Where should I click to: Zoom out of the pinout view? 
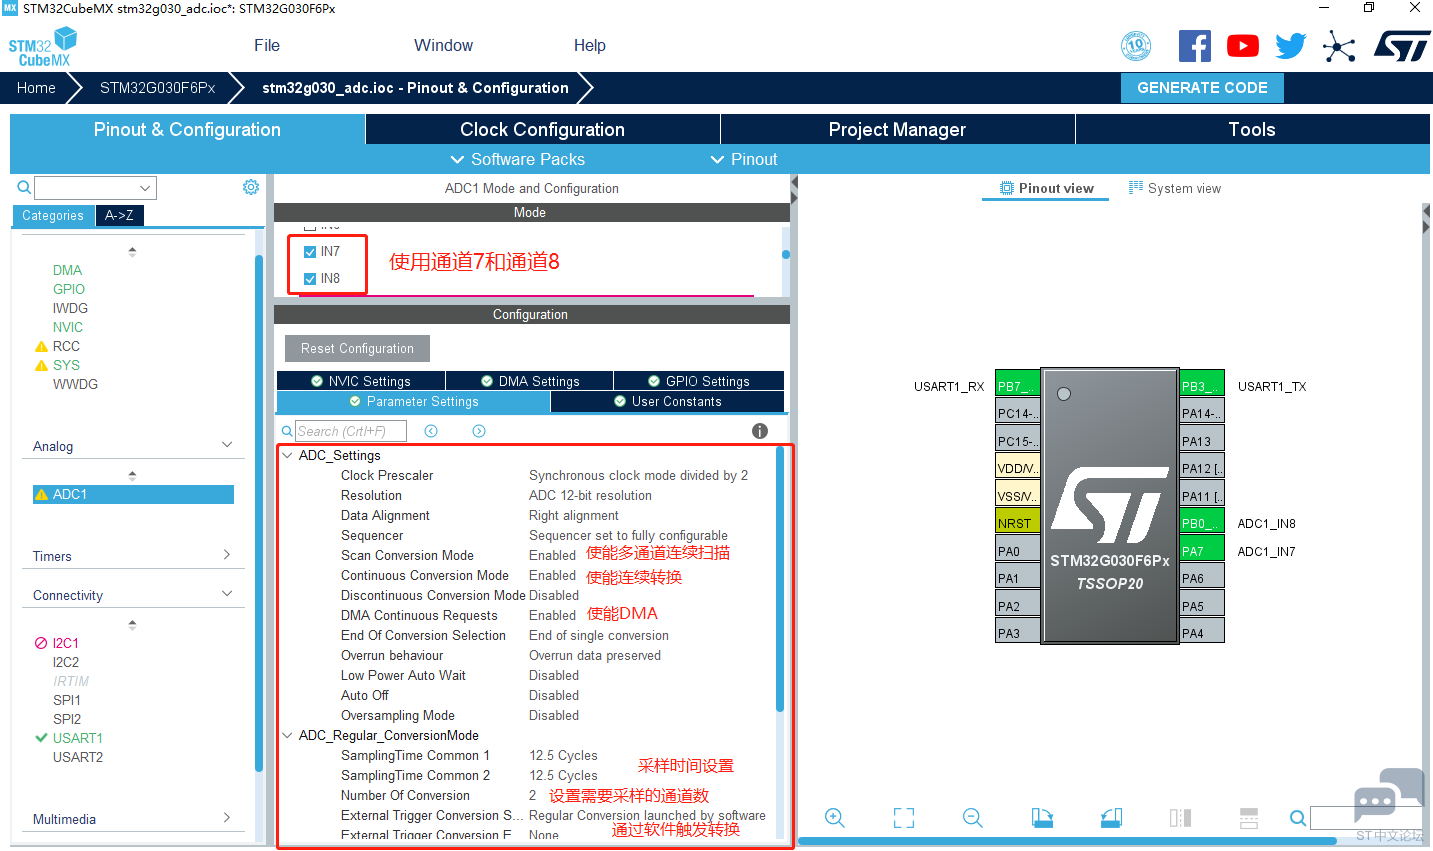[x=972, y=818]
